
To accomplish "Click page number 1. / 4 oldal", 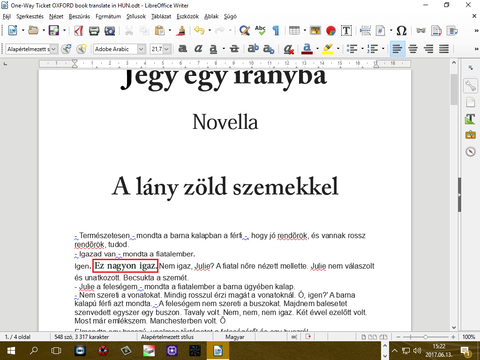I will click(x=18, y=337).
